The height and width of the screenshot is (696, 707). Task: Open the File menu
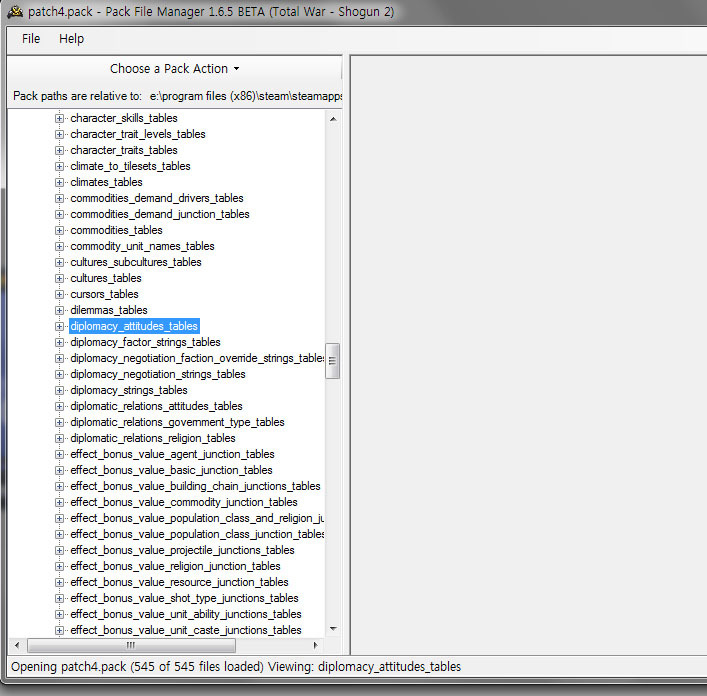(x=31, y=39)
